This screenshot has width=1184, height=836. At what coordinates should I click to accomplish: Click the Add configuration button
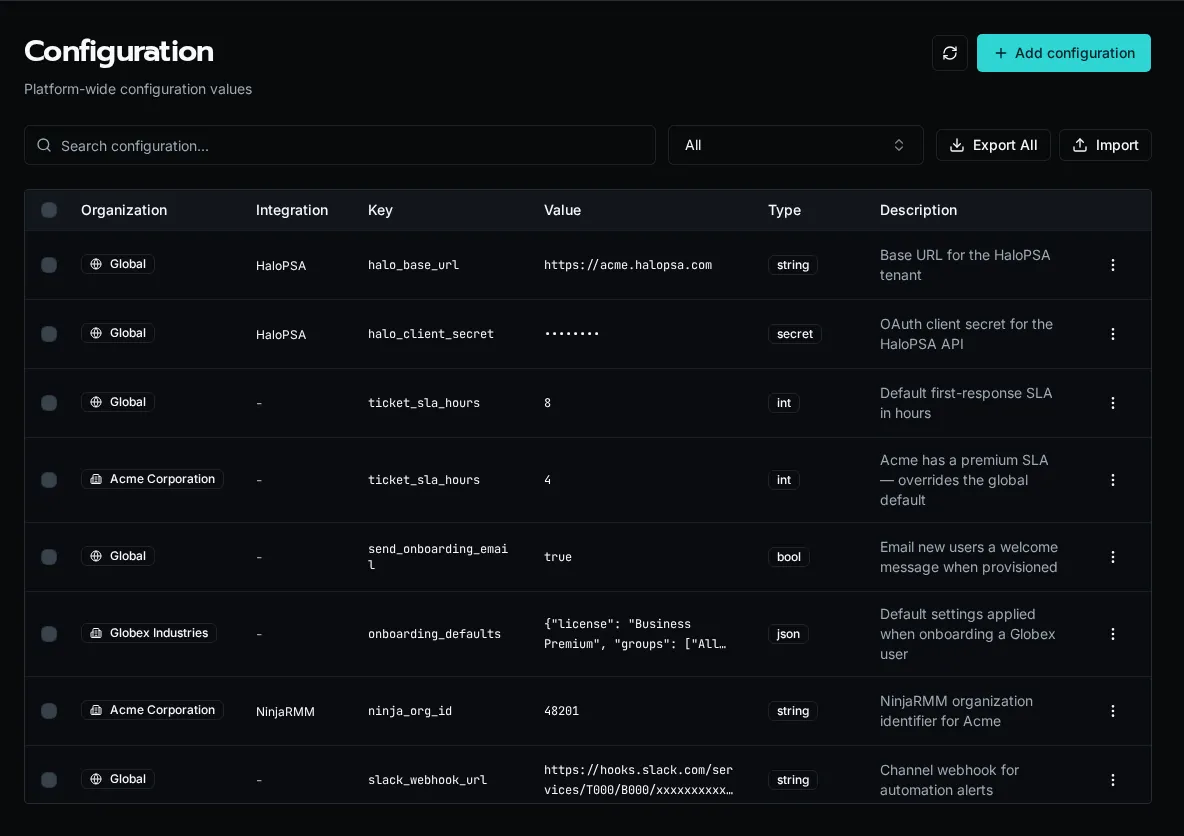(x=1063, y=53)
